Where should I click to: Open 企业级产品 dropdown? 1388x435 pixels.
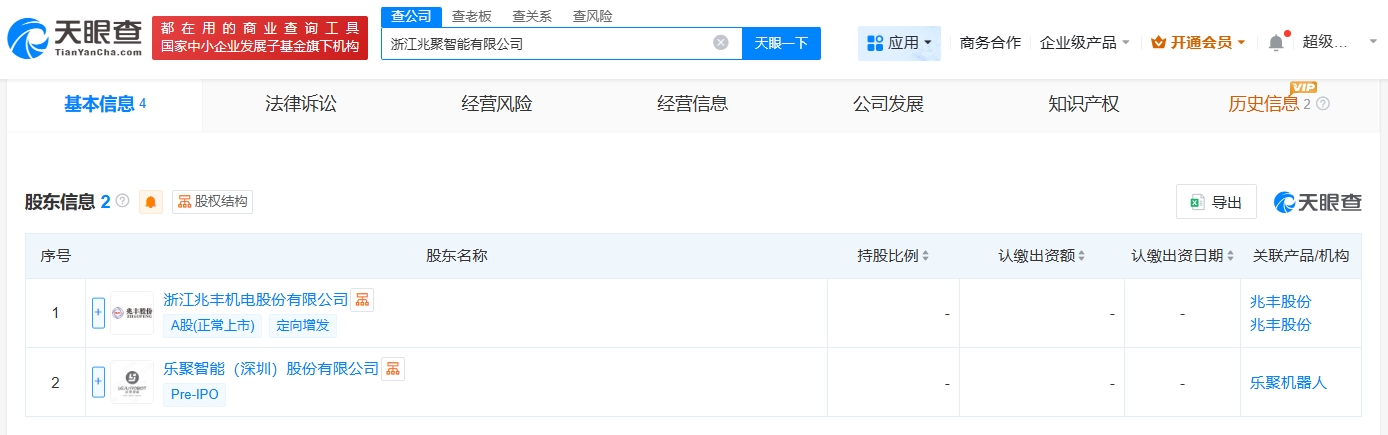(x=1084, y=43)
